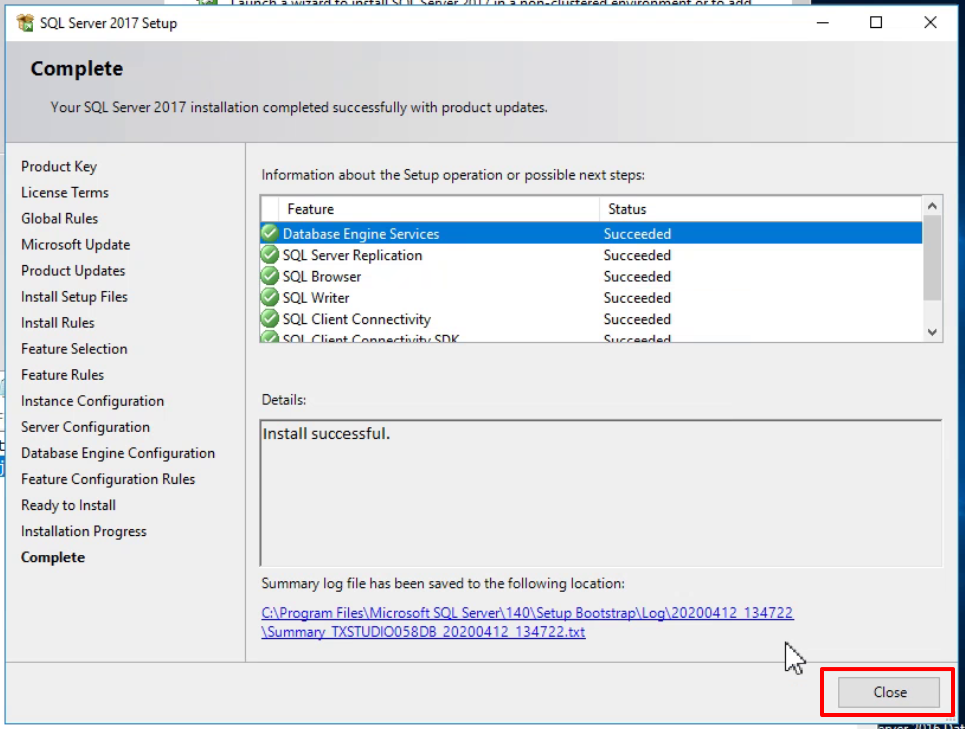Click the SQL Server Setup title bar icon
The image size is (965, 729).
25,23
